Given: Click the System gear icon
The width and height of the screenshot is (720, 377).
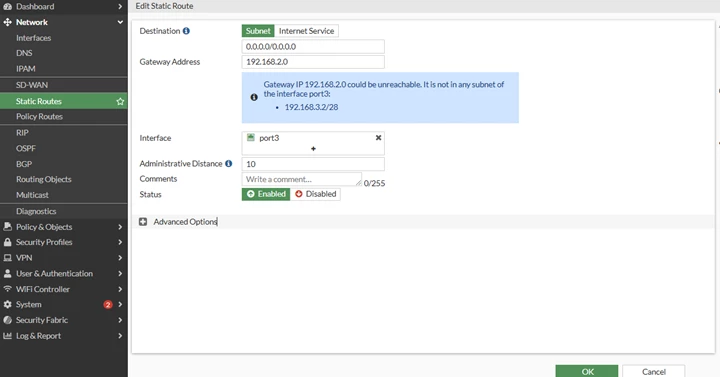Looking at the screenshot, I should click(x=7, y=304).
